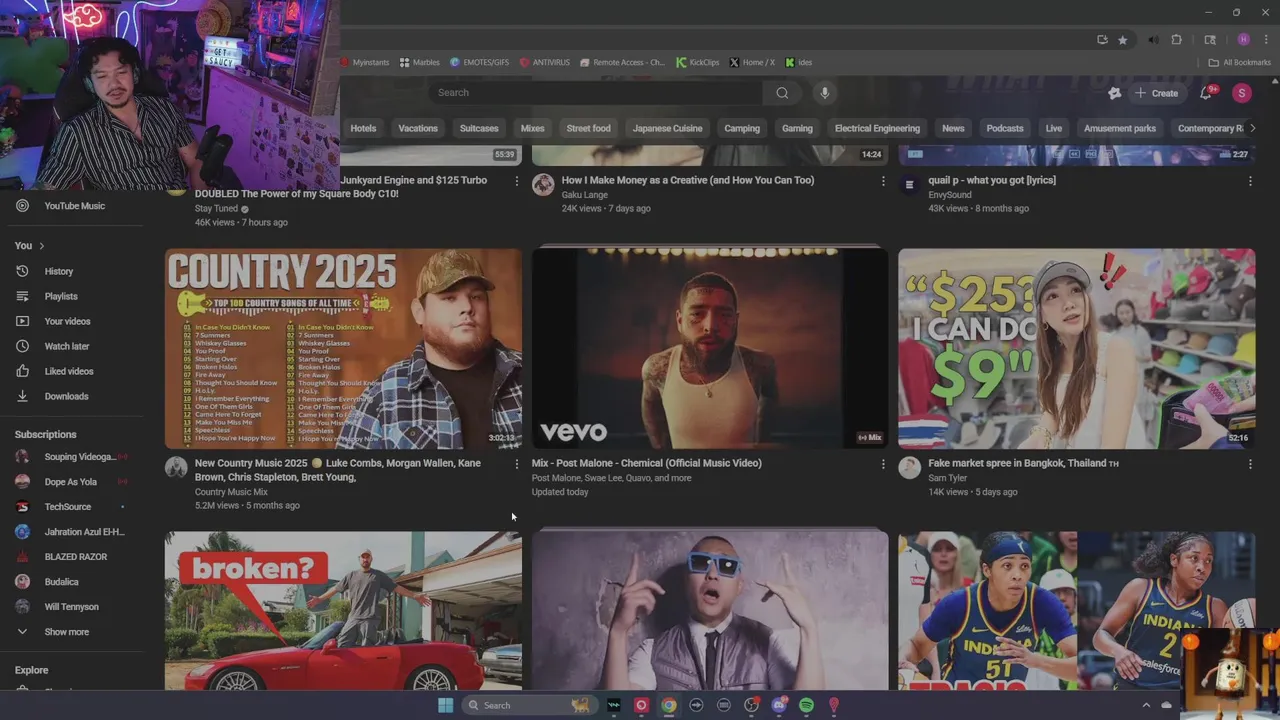
Task: Select the Mixes filter chip
Action: tap(532, 128)
